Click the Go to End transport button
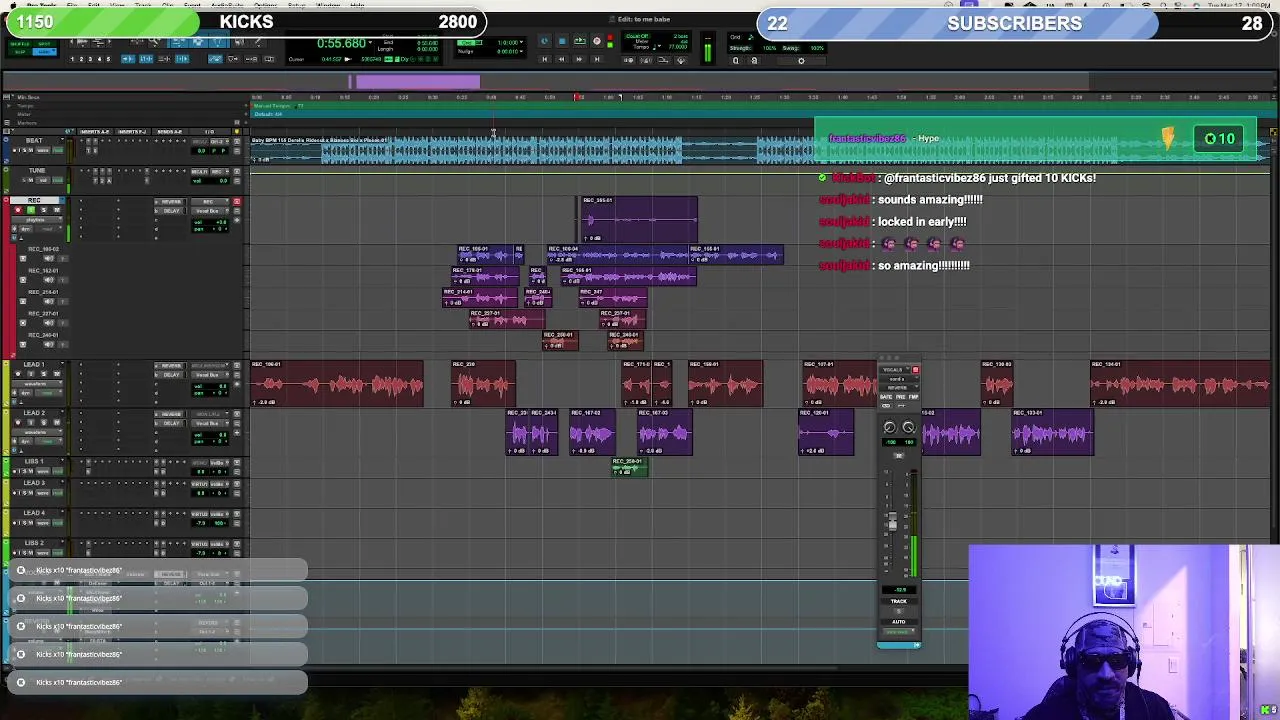 (597, 59)
